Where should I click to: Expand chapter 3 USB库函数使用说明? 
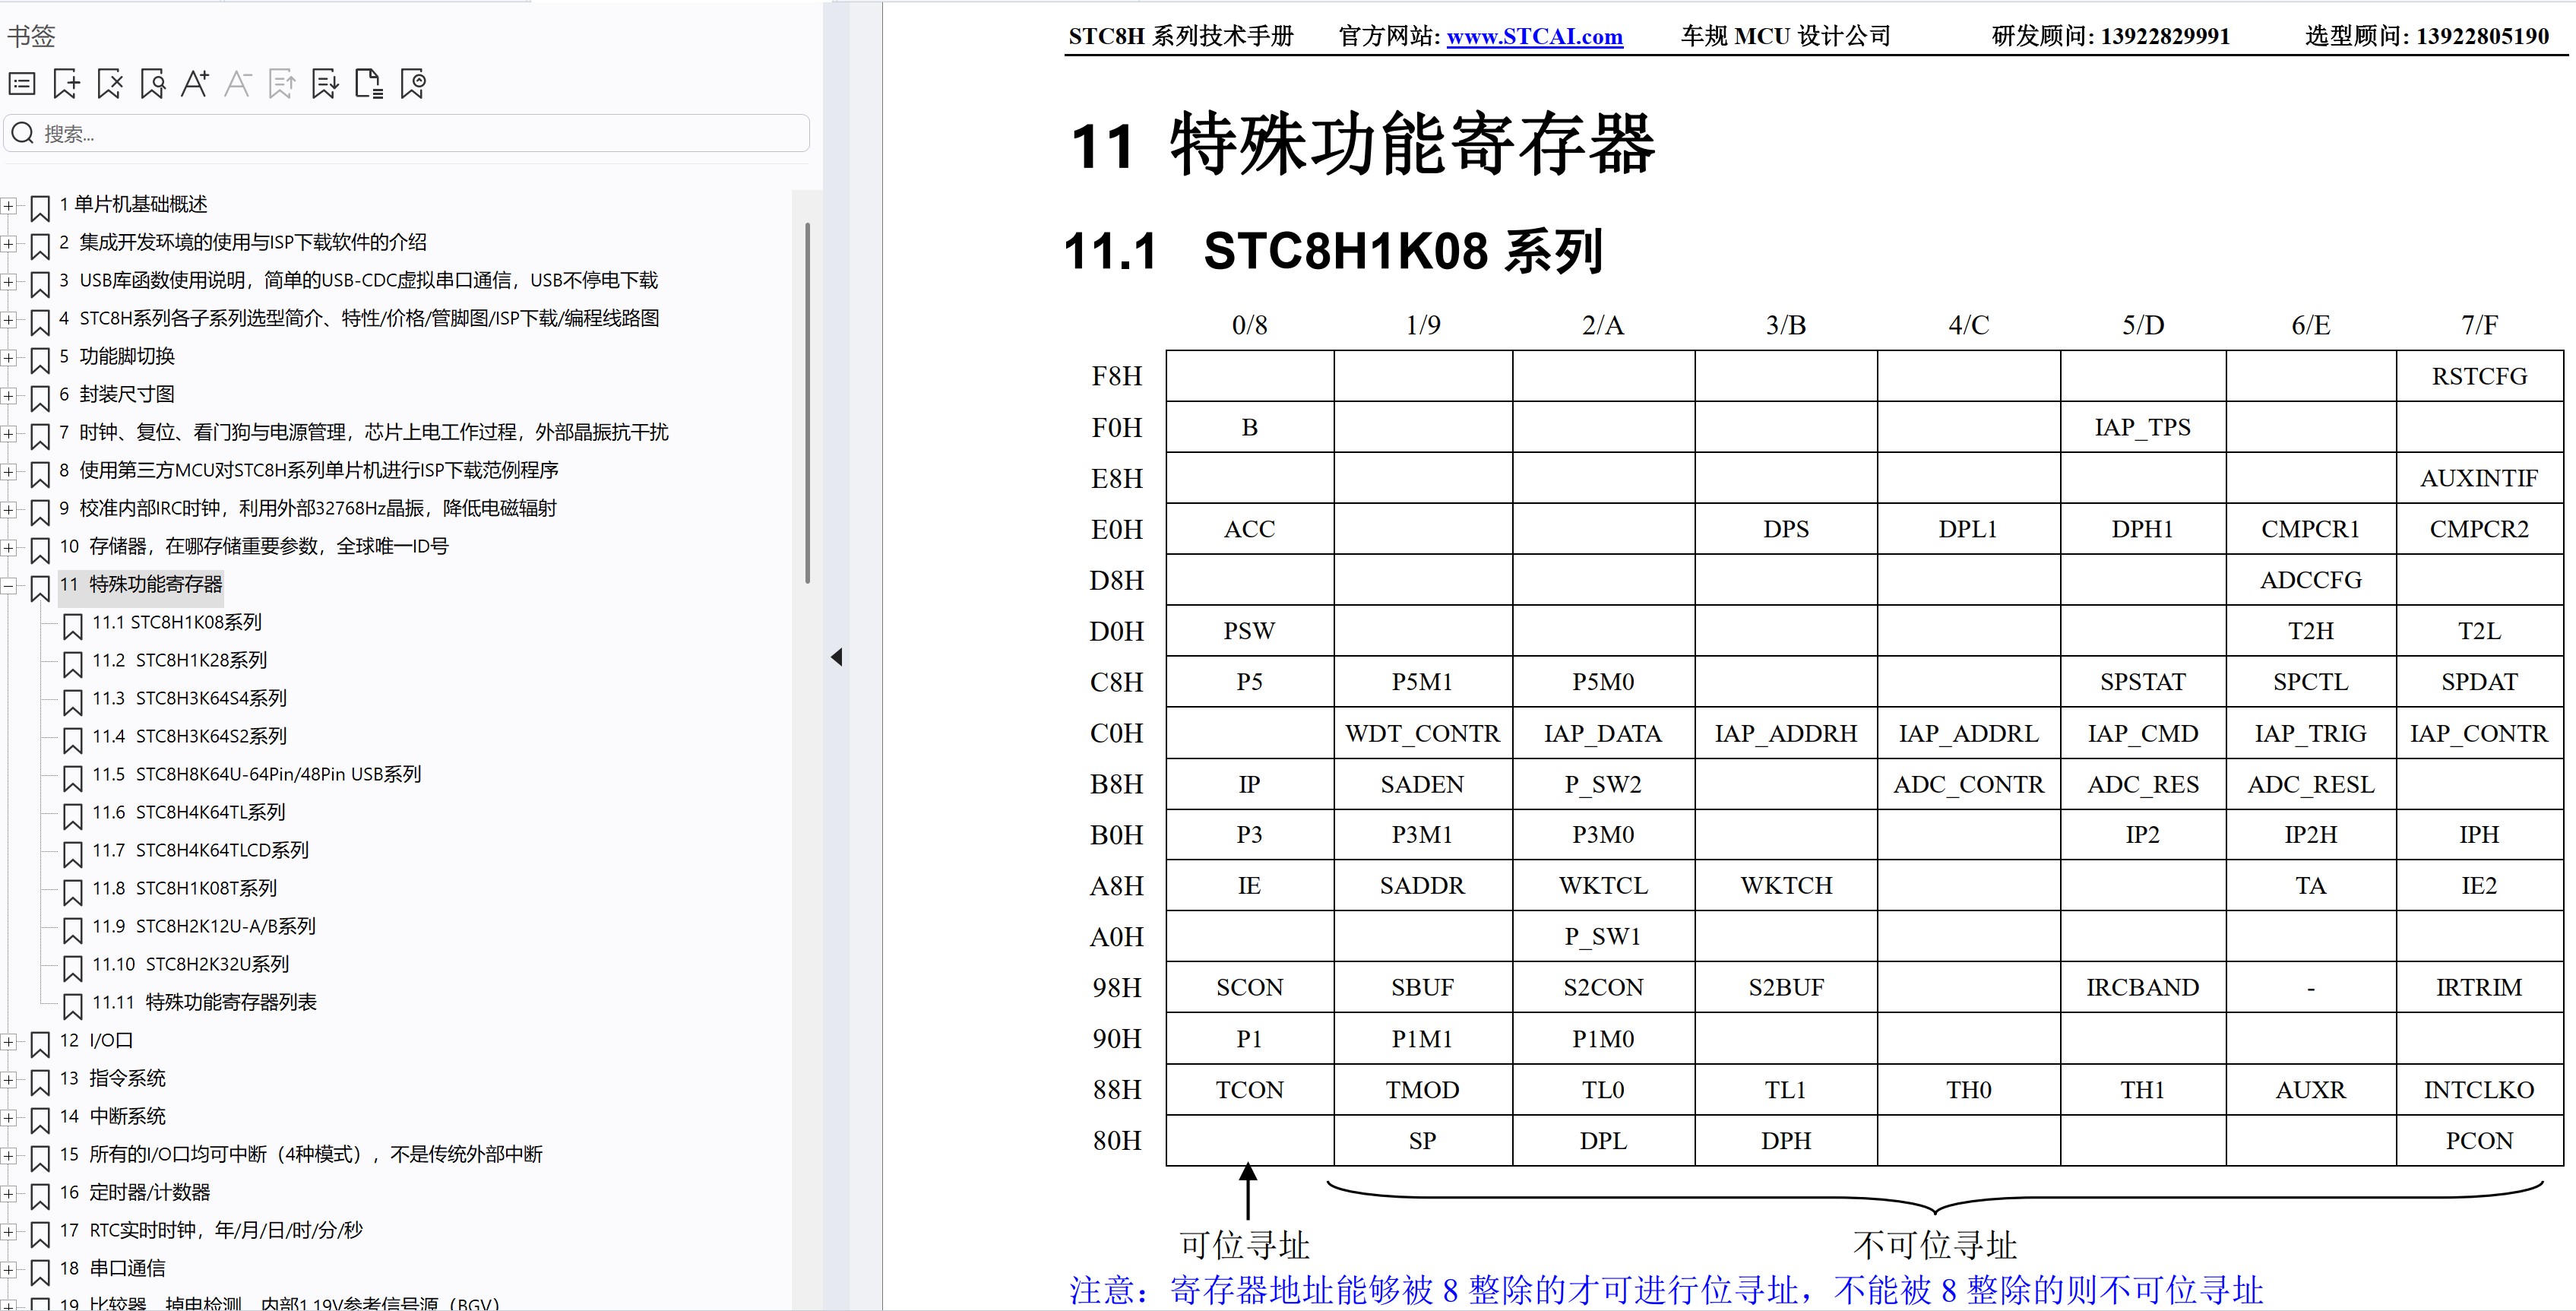coord(8,282)
